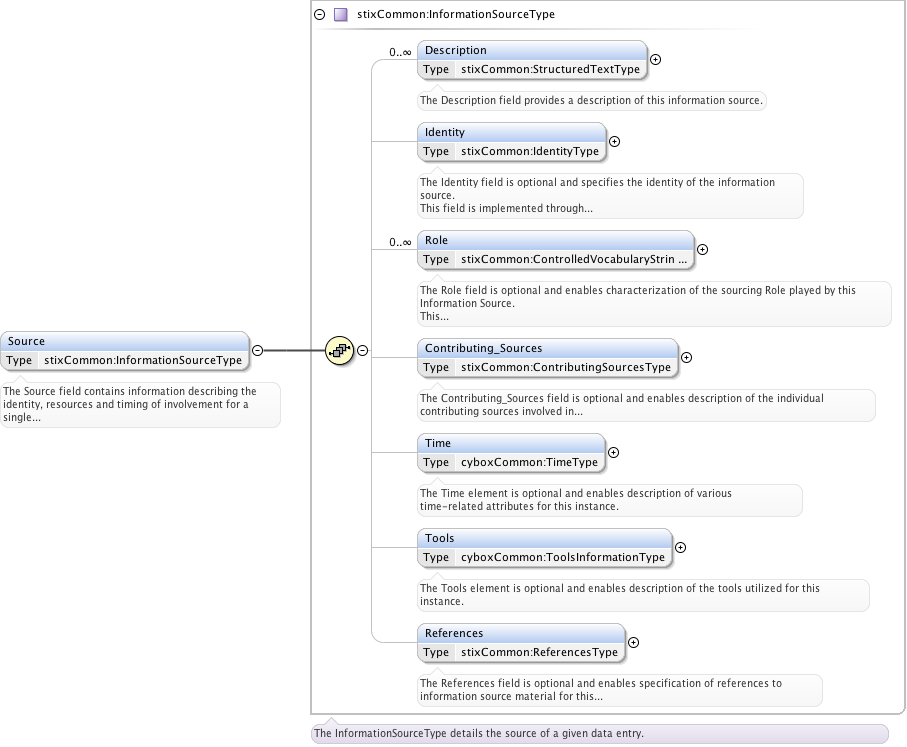Image resolution: width=907 pixels, height=747 pixels.
Task: Click the References field annotation text
Action: [x=600, y=690]
